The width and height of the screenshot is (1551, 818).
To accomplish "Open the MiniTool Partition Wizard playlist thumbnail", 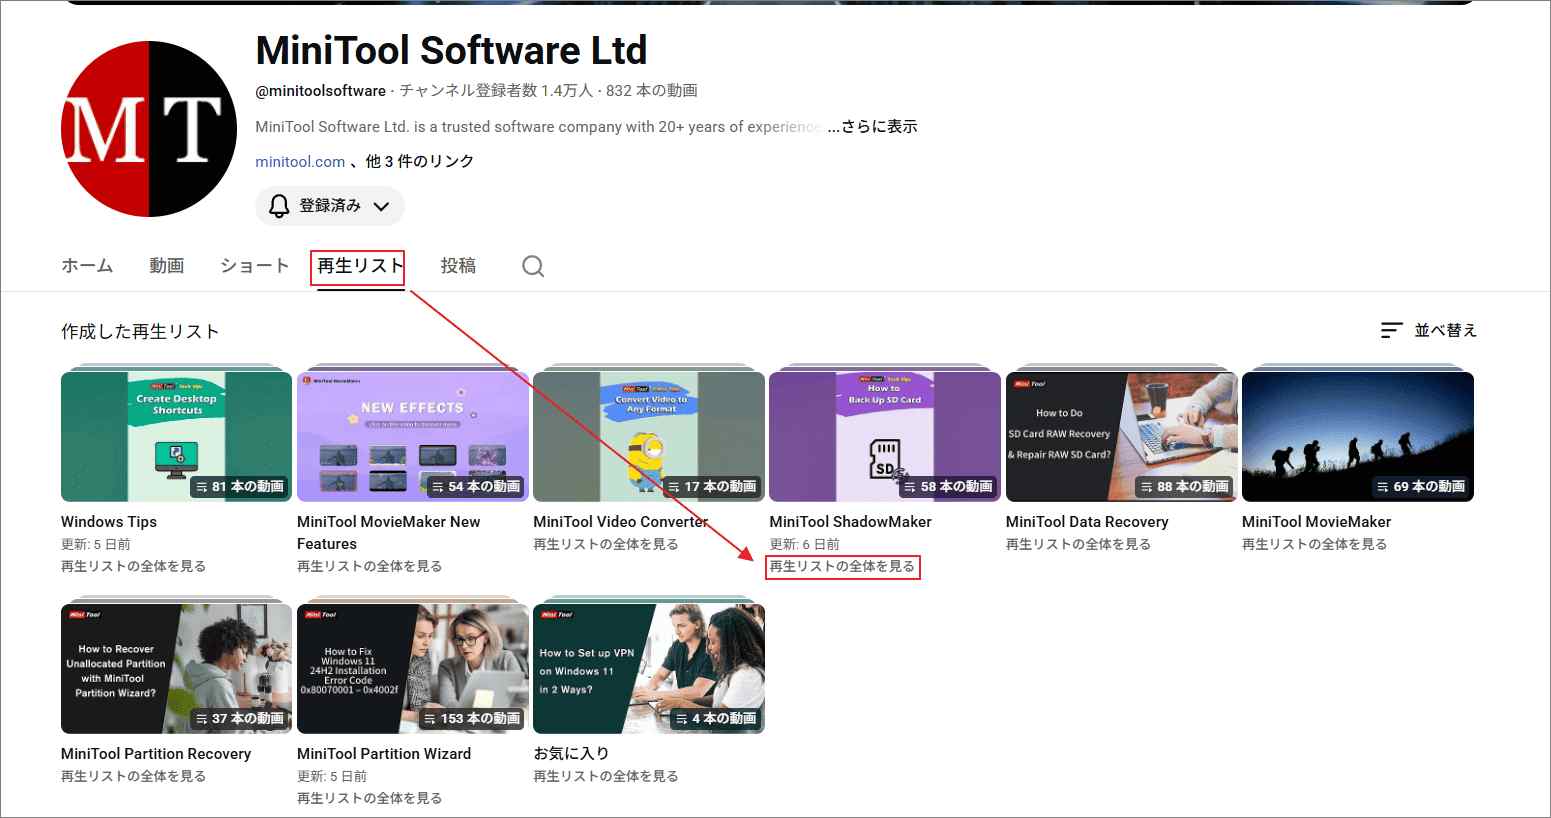I will click(412, 667).
